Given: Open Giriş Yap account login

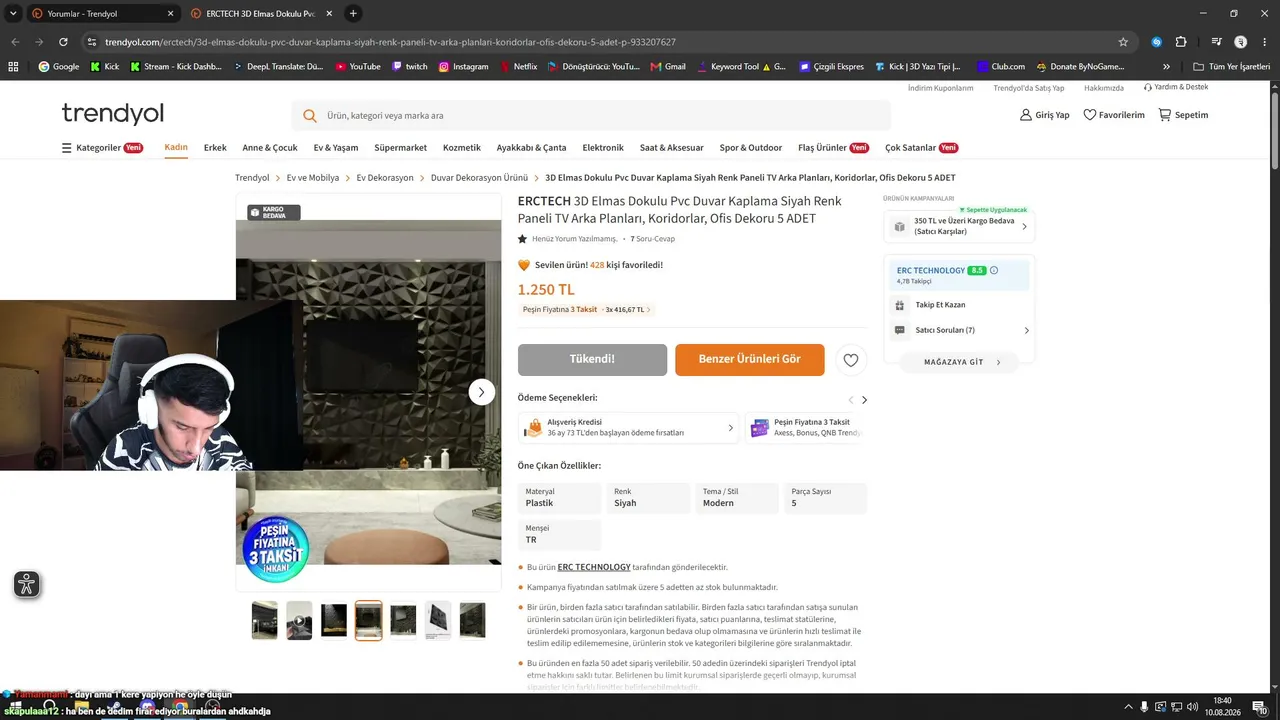Looking at the screenshot, I should (1044, 115).
